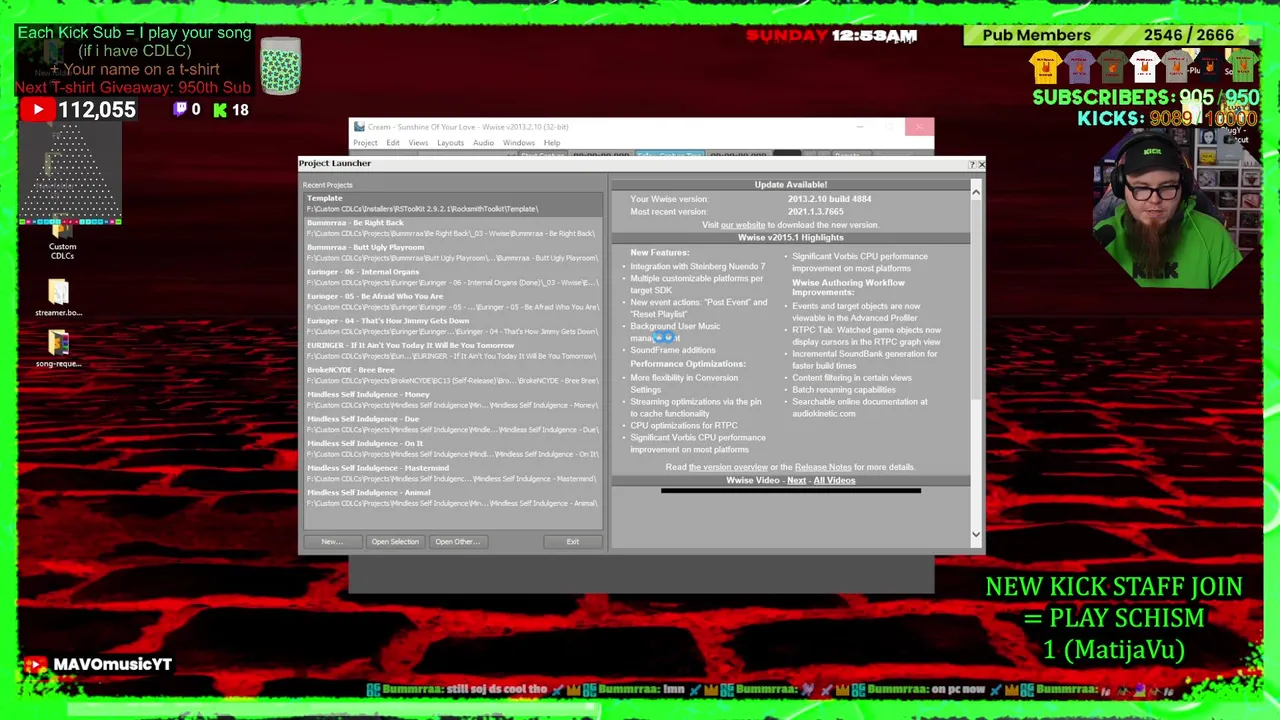
Task: Click 'Integration with Steinberg Nuendo 7' bullet
Action: (697, 267)
